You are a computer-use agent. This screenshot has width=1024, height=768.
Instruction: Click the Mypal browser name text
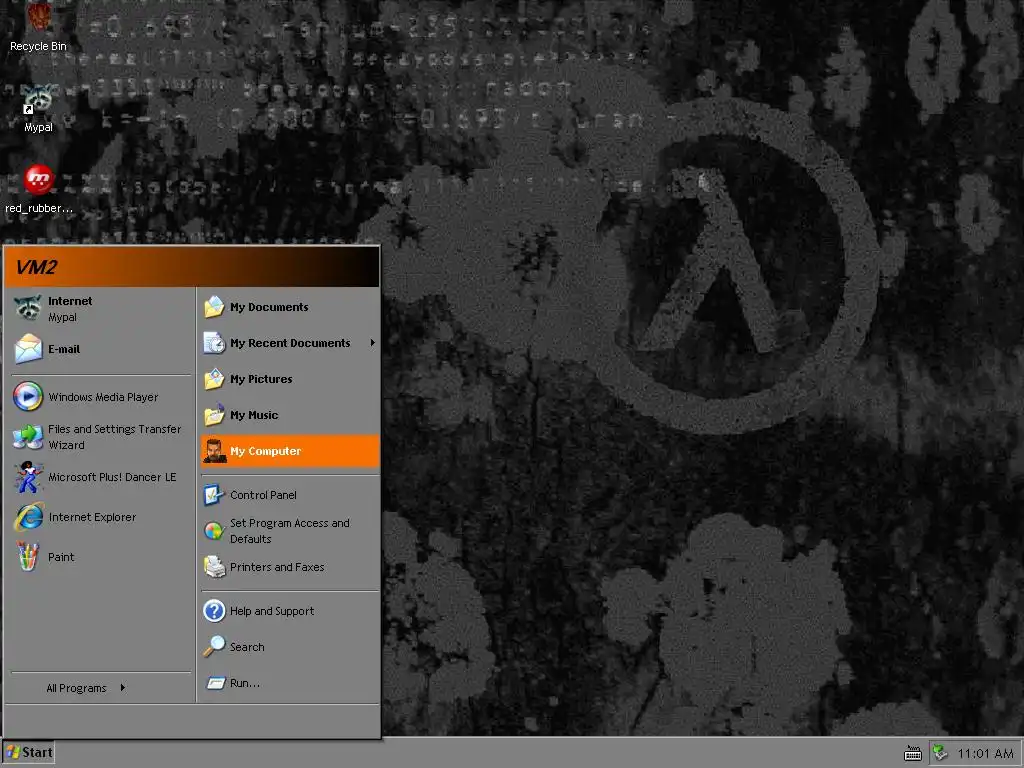coord(62,317)
